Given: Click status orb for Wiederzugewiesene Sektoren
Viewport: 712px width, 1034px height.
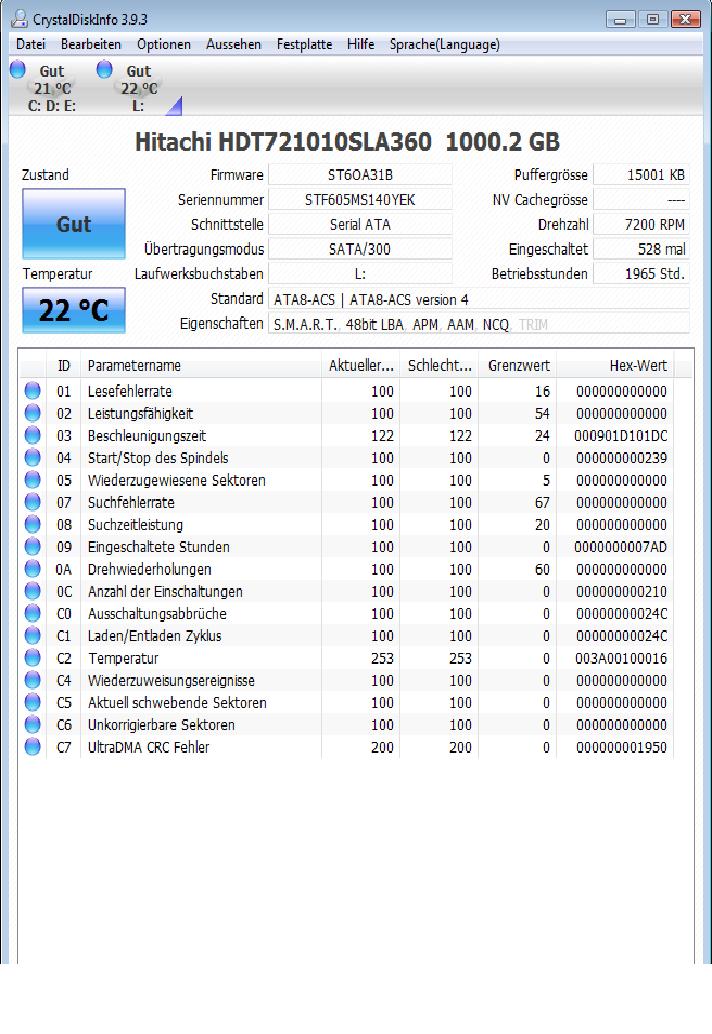Looking at the screenshot, I should (32, 479).
